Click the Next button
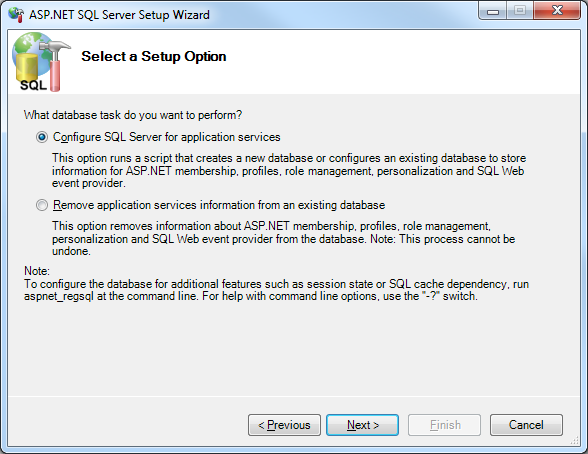Screen dimensions: 588x454 (x=362, y=425)
